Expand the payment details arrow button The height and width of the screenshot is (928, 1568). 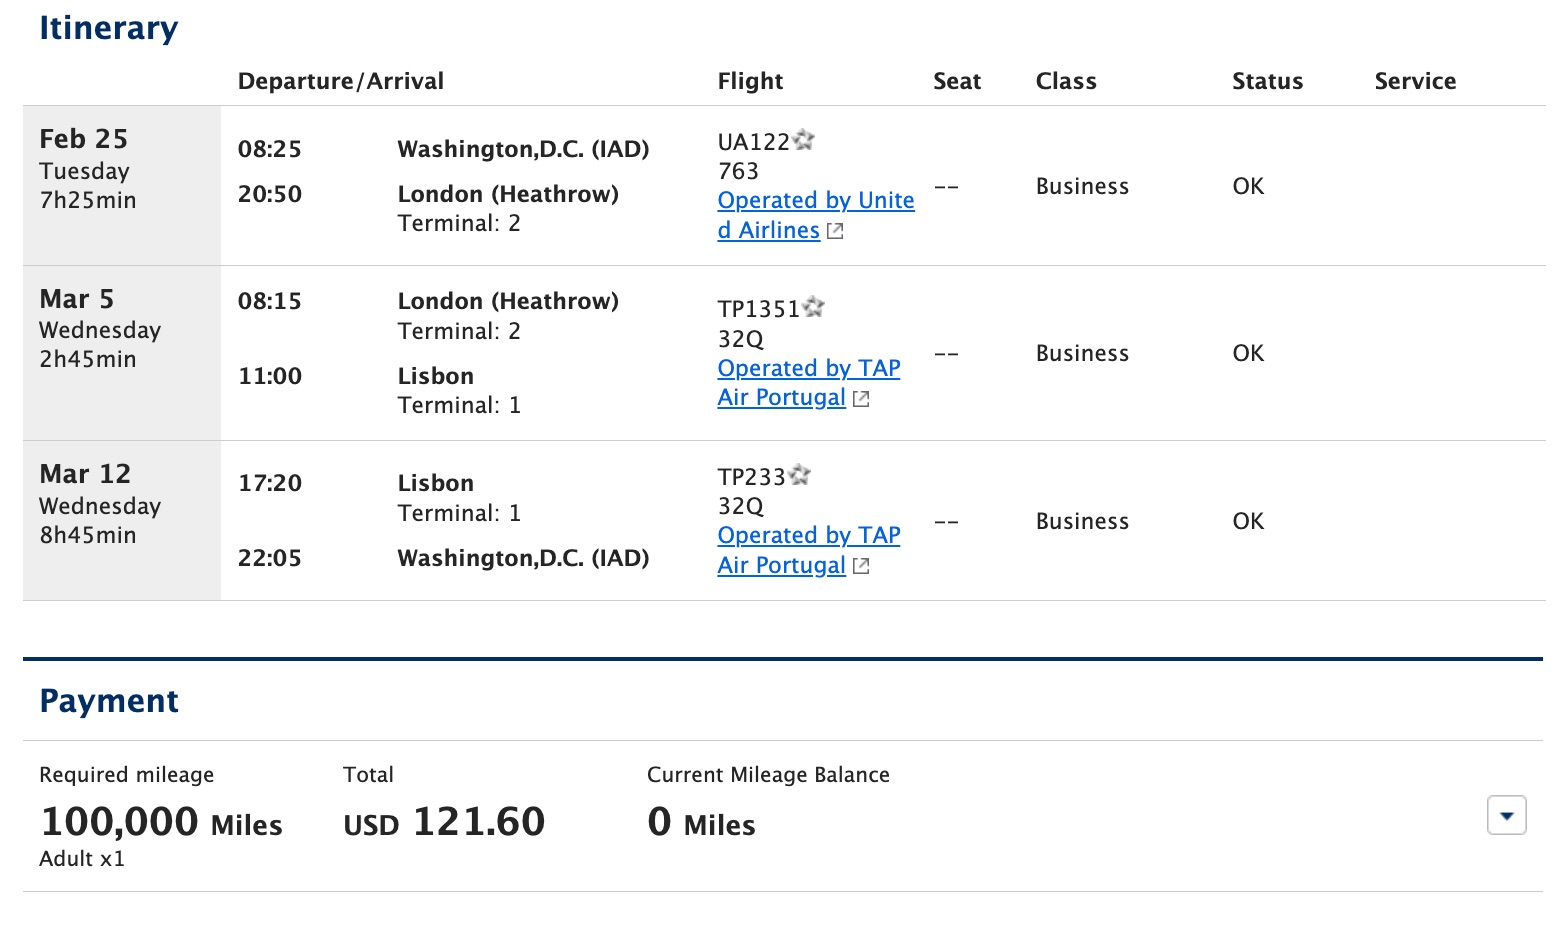click(1506, 815)
